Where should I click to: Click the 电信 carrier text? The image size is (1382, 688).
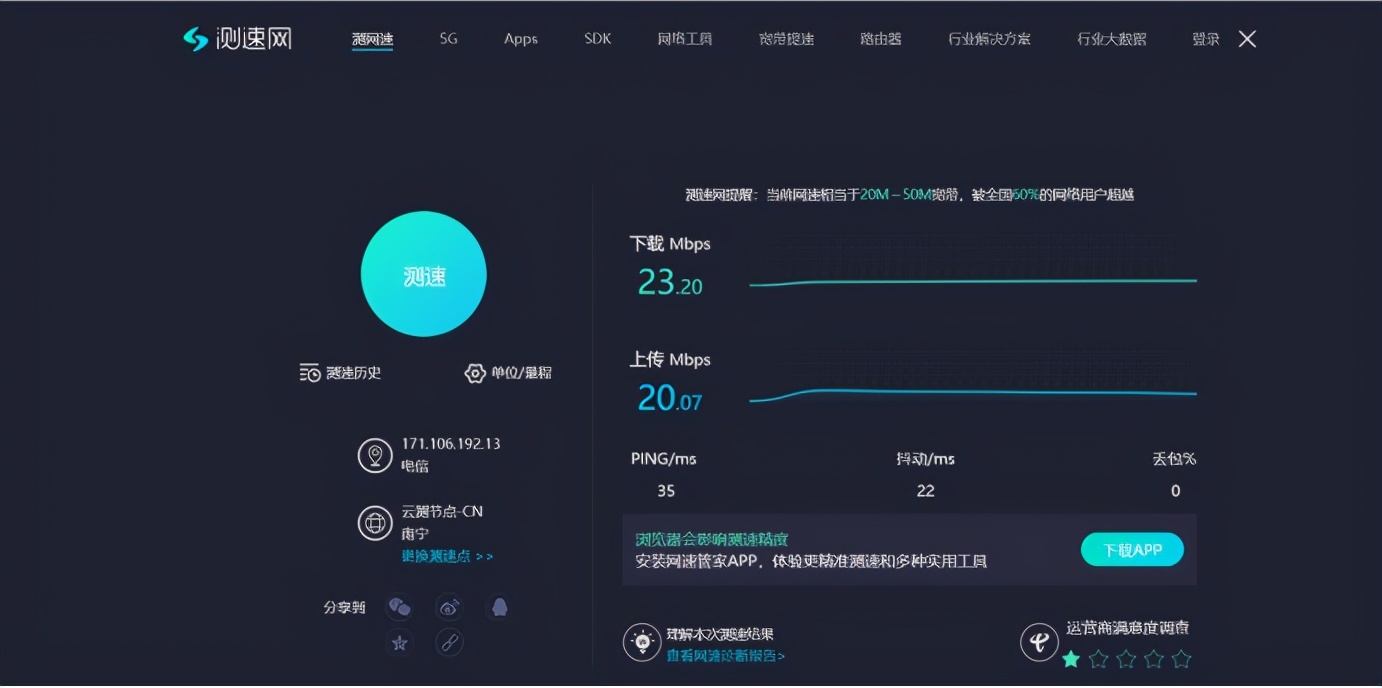pyautogui.click(x=415, y=466)
